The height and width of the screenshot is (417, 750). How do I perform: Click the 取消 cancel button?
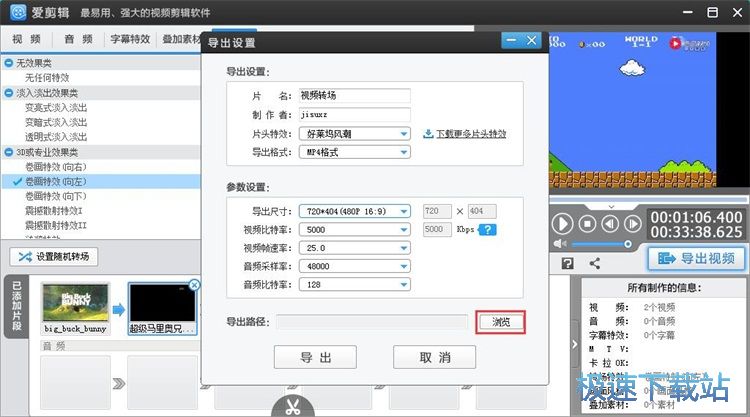coord(434,357)
